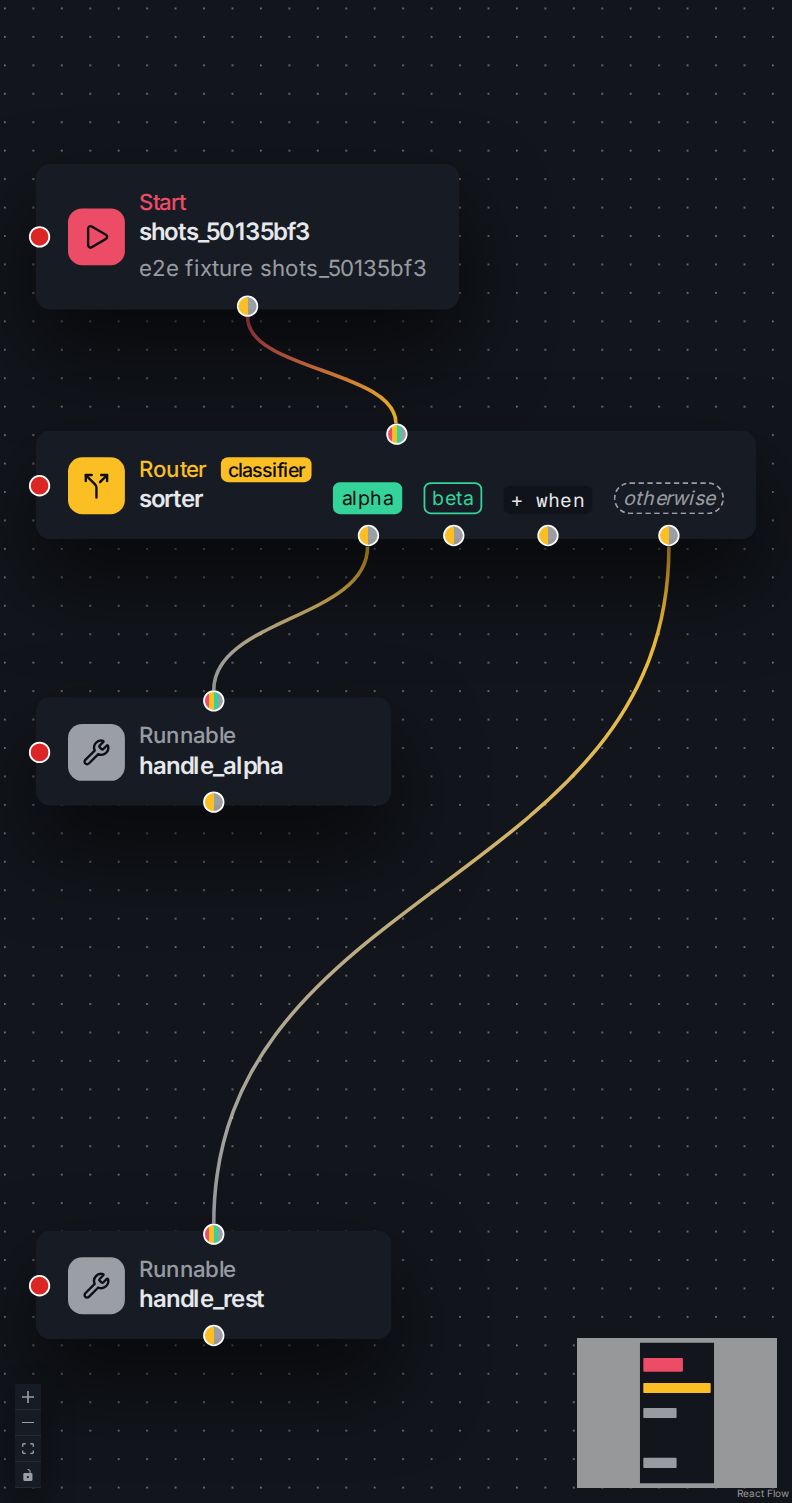
Task: Click red dot left of sorter node
Action: coord(39,486)
